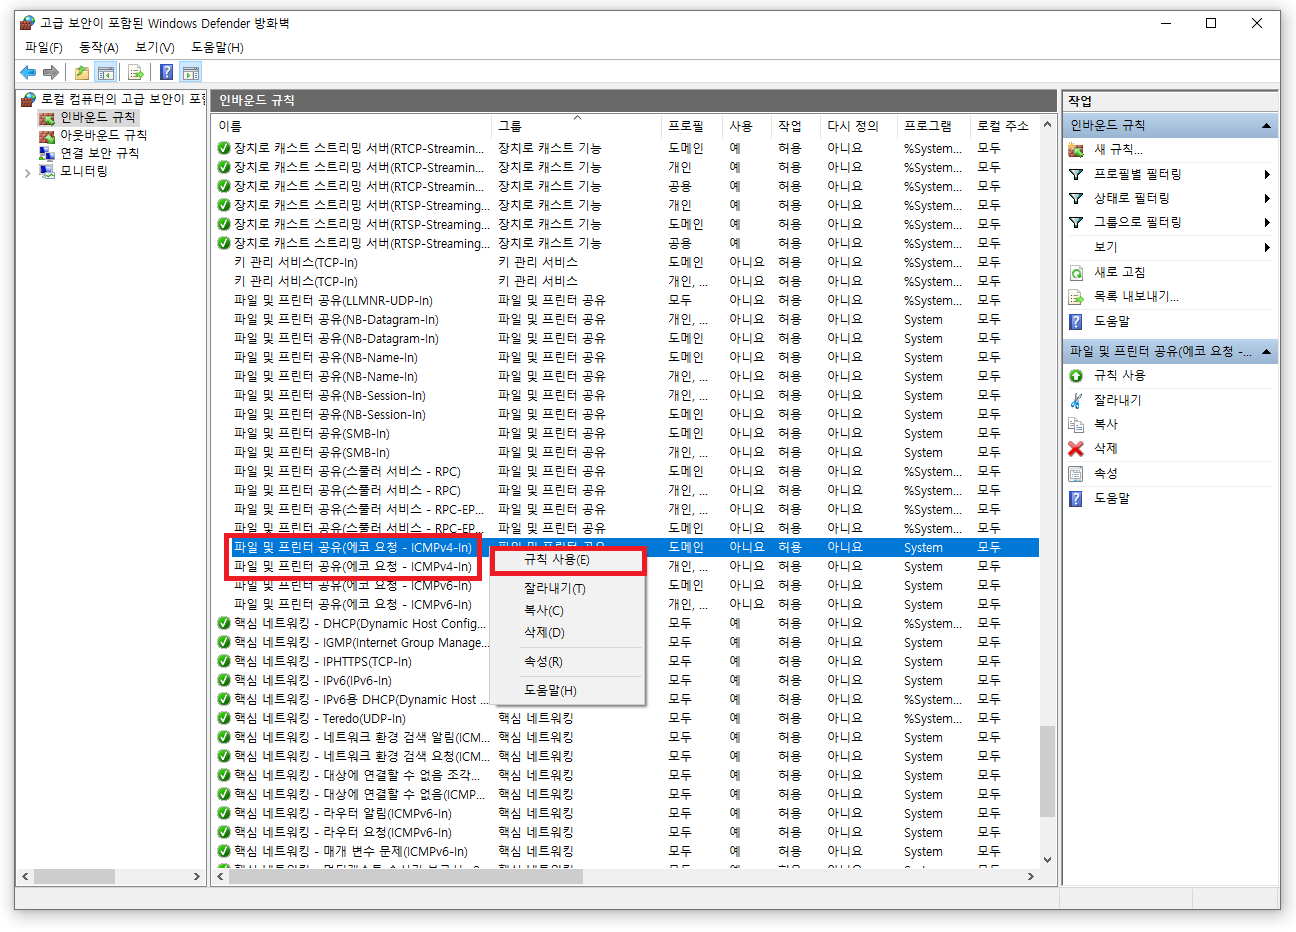This screenshot has height=932, width=1296.
Task: Click the red X 삭제 action
Action: [x=1076, y=448]
